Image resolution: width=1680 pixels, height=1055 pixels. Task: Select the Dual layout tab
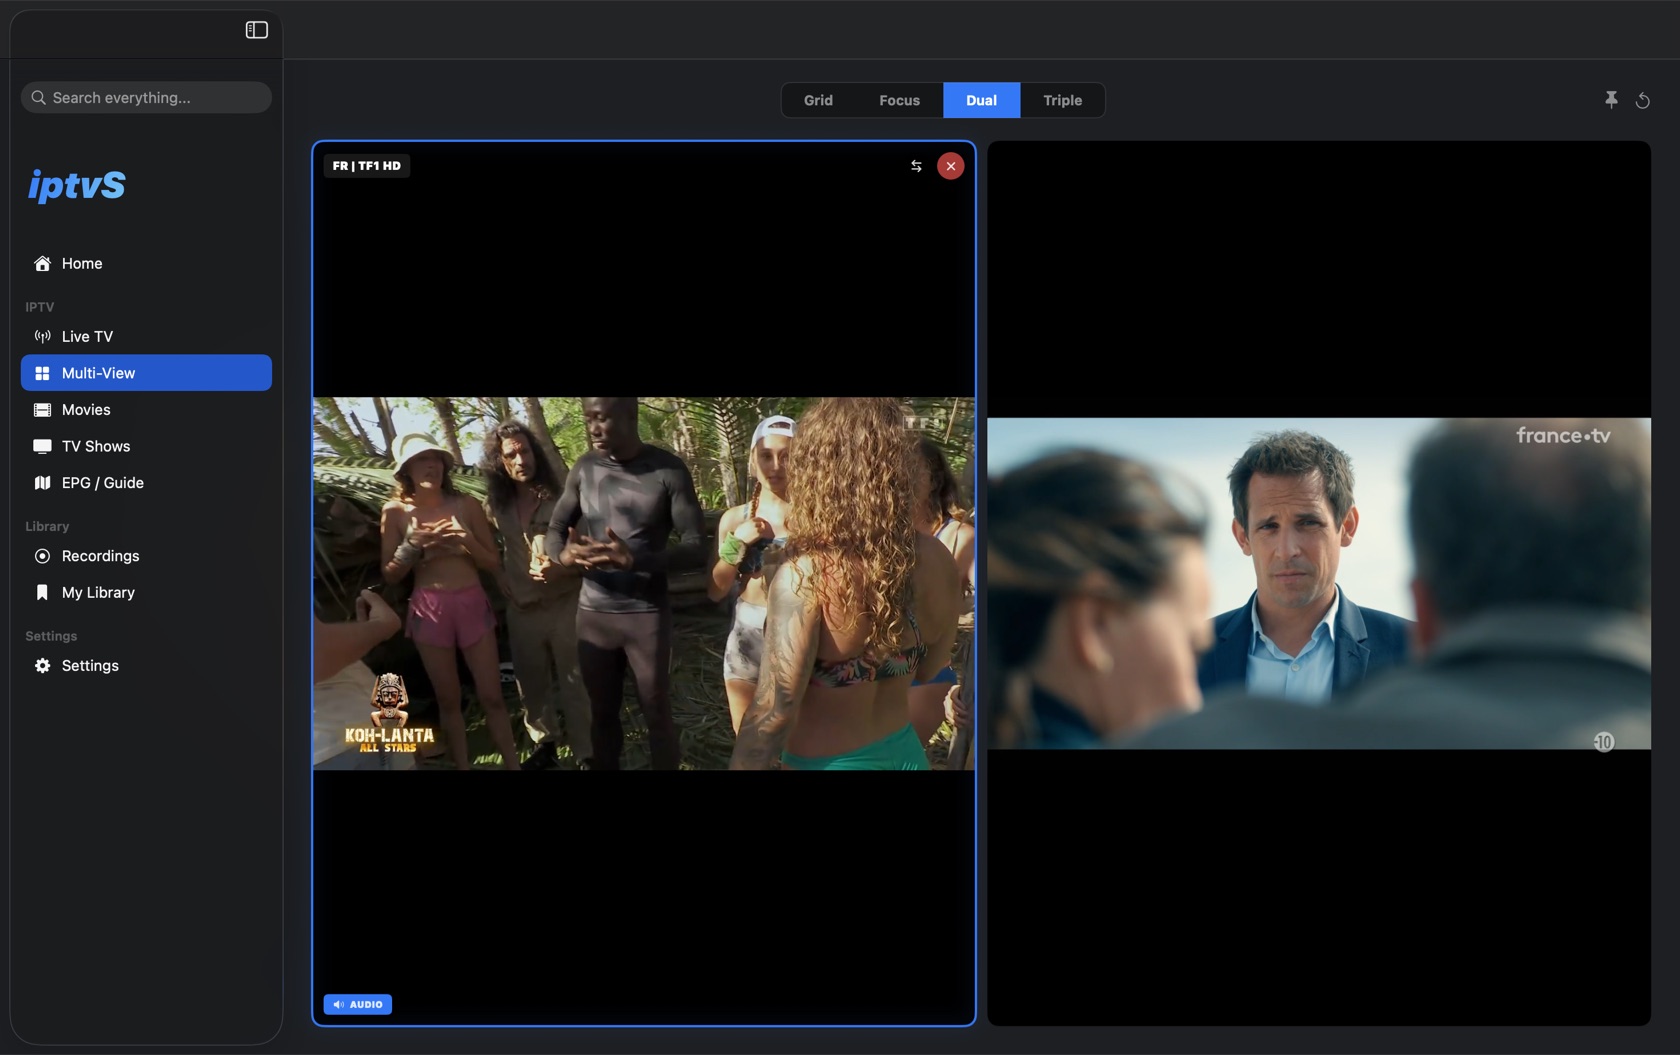981,100
